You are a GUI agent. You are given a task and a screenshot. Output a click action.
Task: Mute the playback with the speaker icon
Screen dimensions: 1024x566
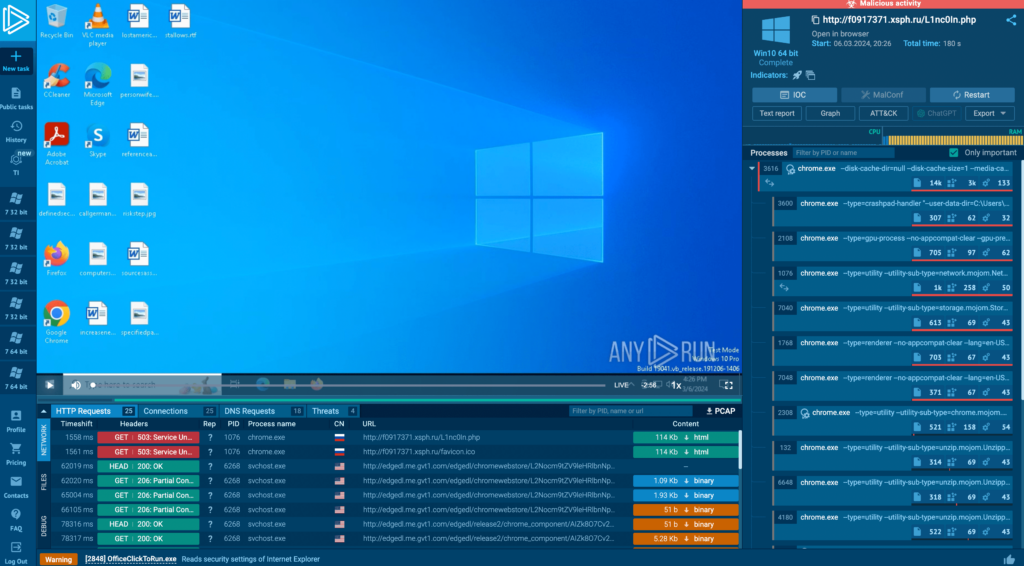click(75, 385)
